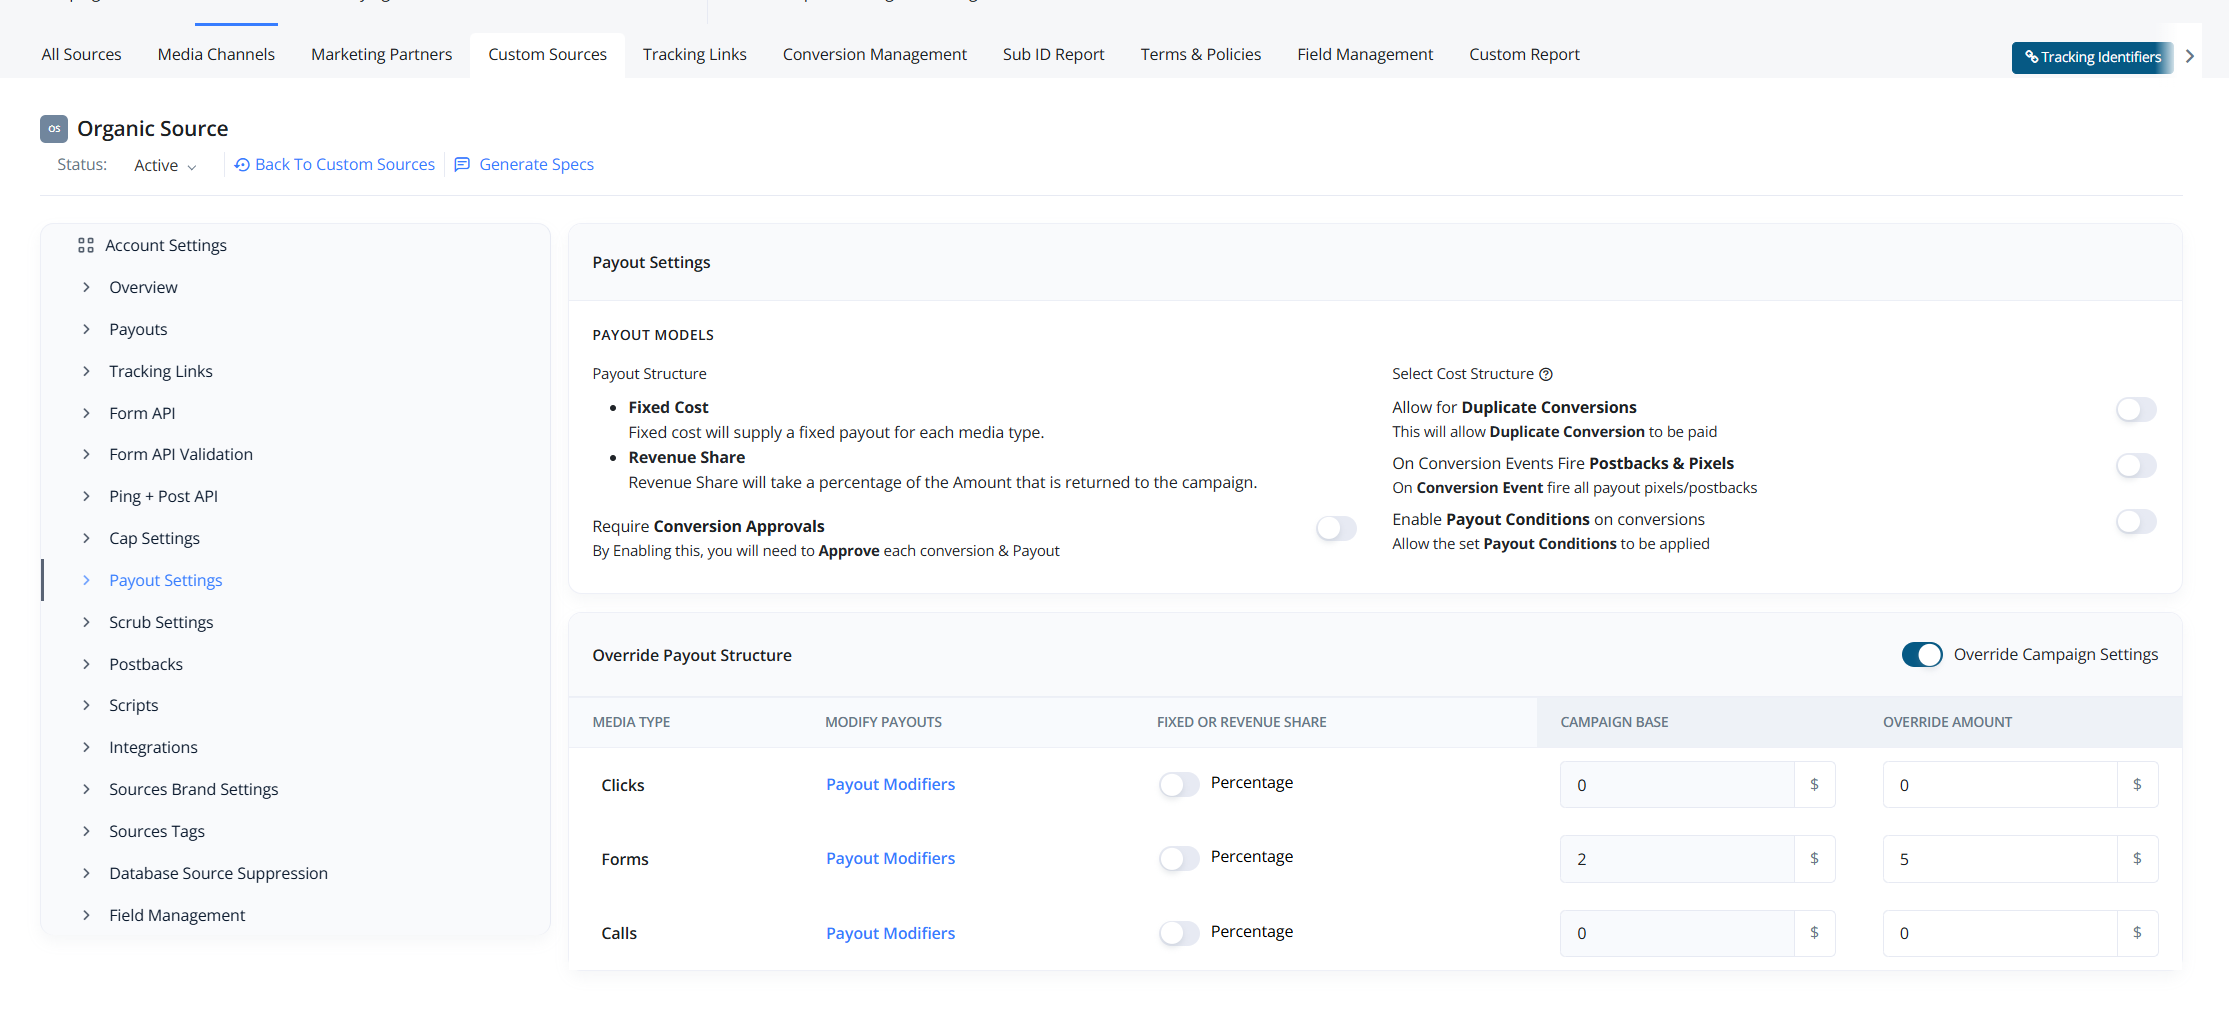Viewport: 2229px width, 1012px height.
Task: Expand the Cap Settings section chevron
Action: click(x=87, y=538)
